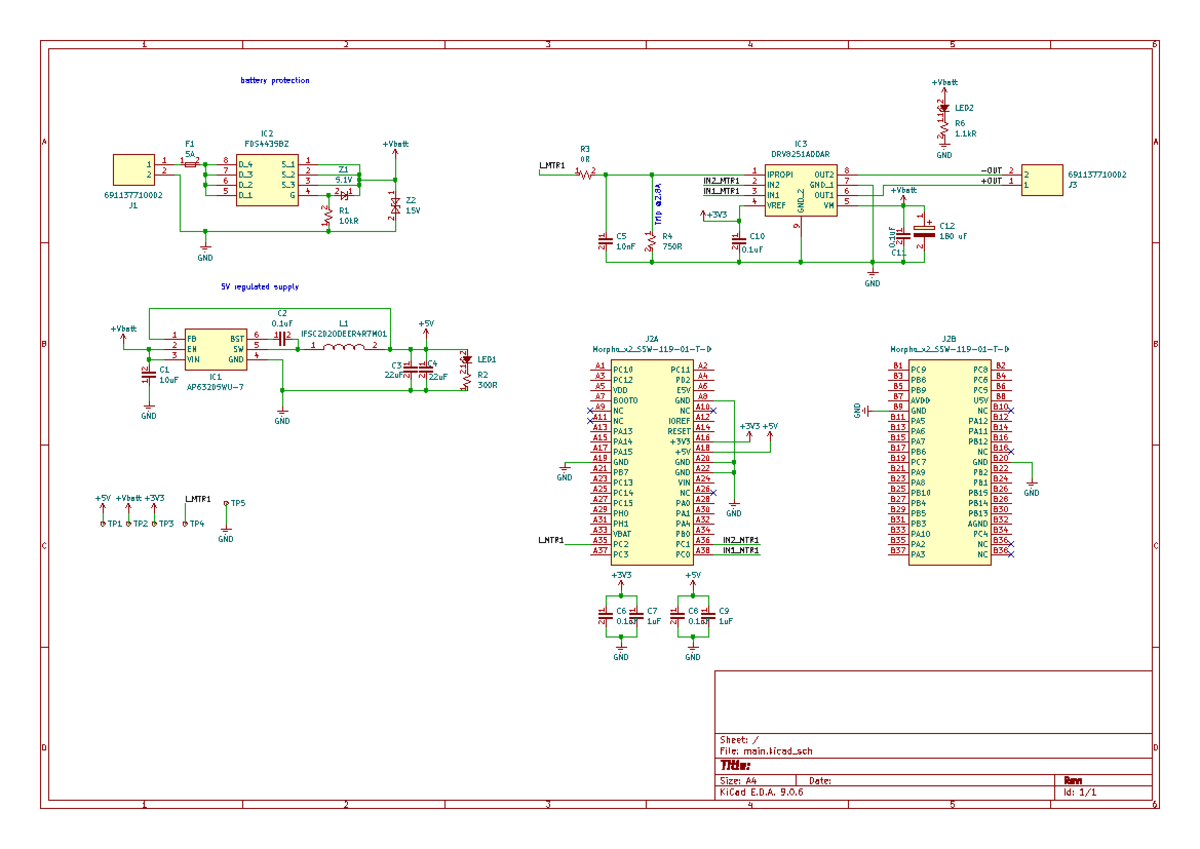Select the blue 'battery protection' text label
Screen dimensions: 1200x849
[x=272, y=78]
